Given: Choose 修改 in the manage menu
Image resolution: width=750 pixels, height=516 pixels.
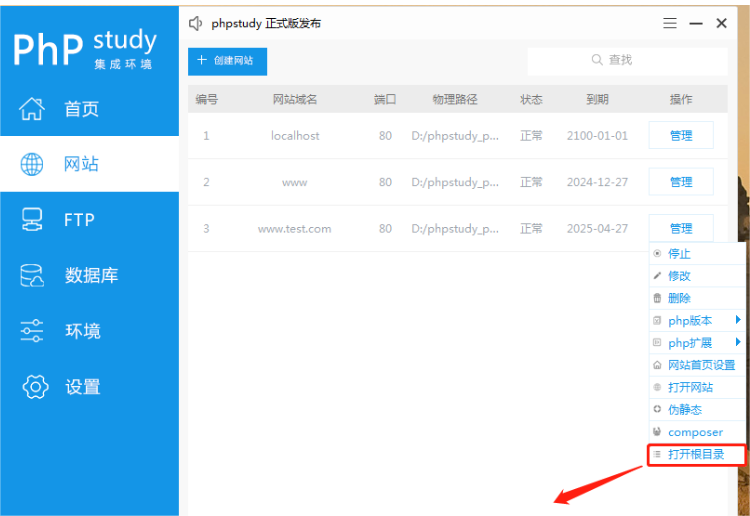Looking at the screenshot, I should coord(697,276).
